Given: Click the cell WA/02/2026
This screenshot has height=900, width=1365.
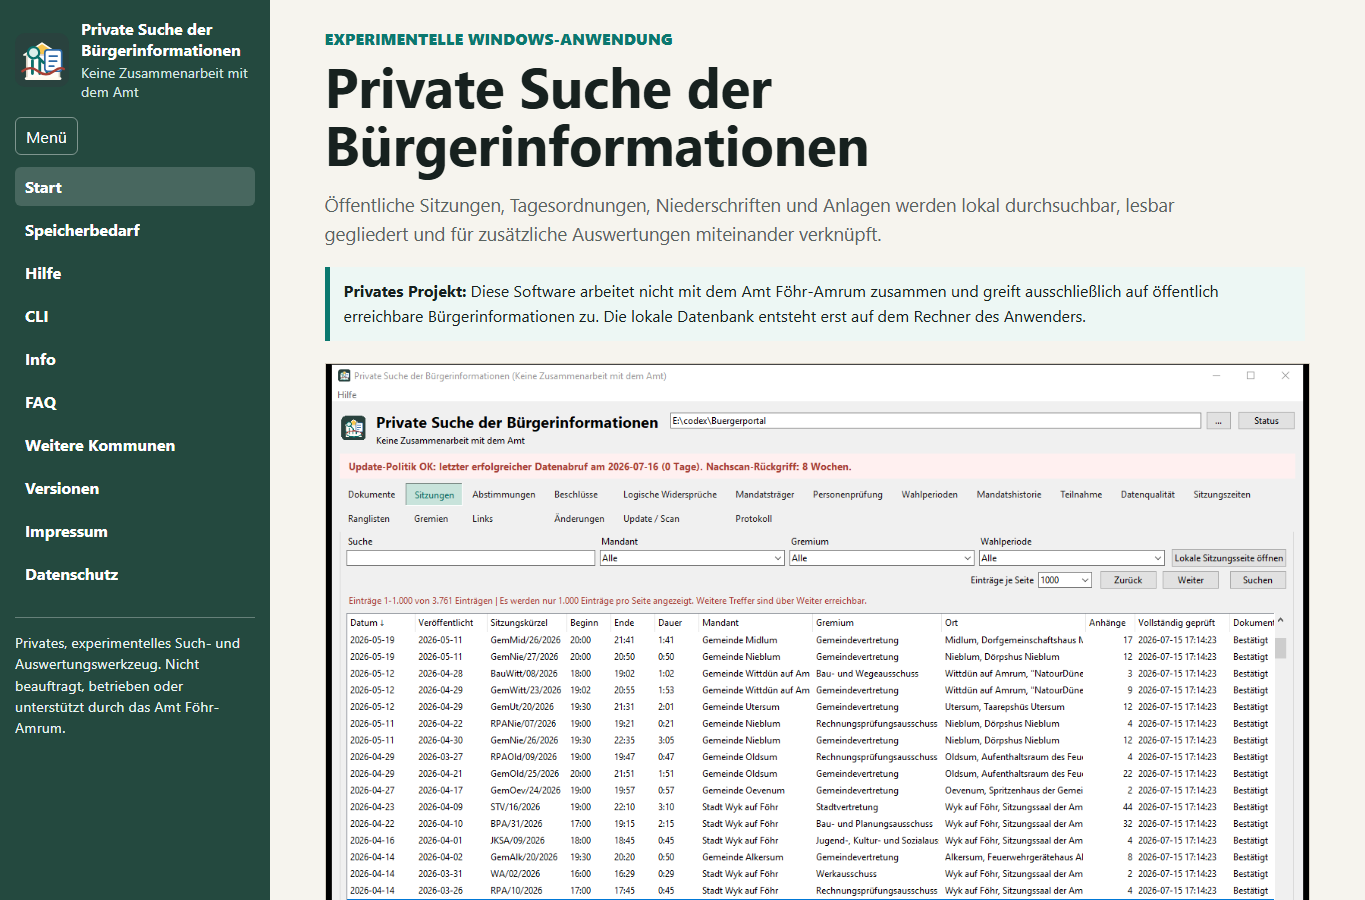Looking at the screenshot, I should click(x=515, y=874).
